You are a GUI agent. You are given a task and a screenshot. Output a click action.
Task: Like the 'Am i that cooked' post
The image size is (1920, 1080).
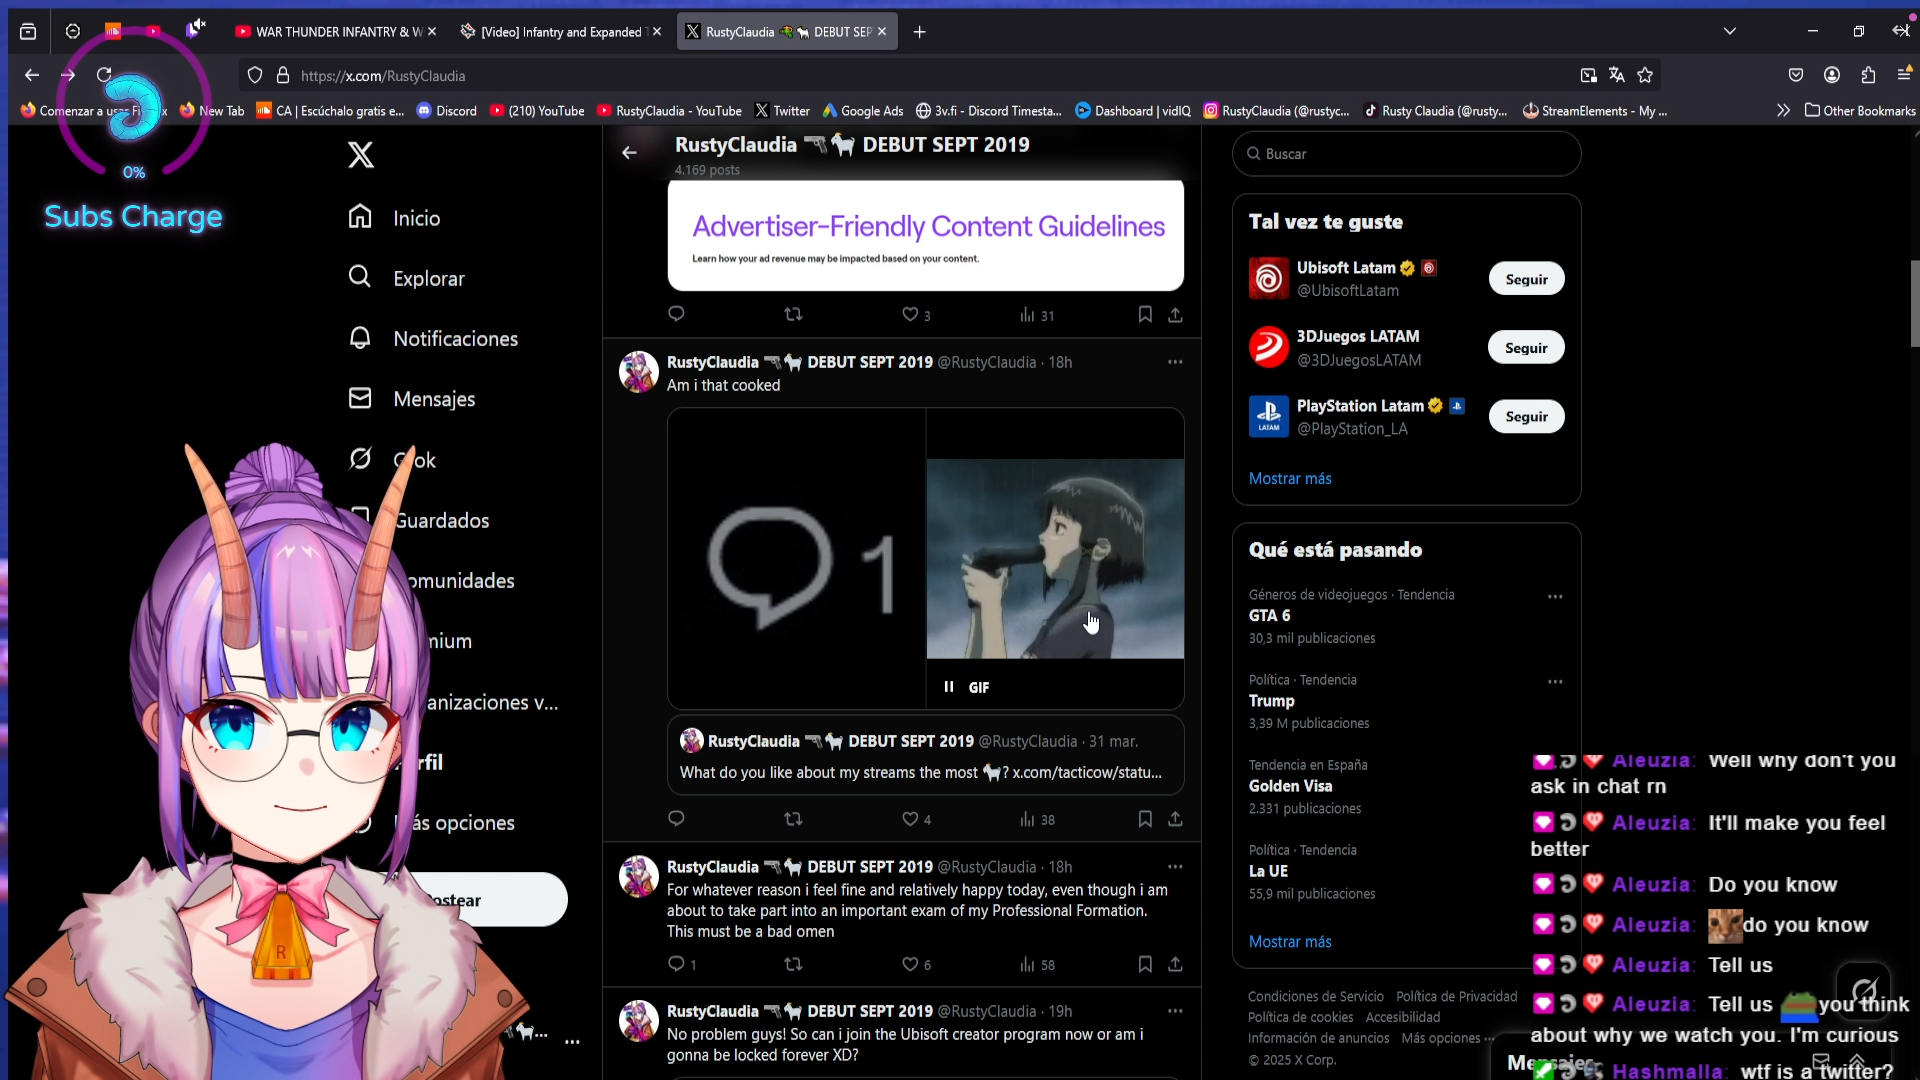pos(910,819)
